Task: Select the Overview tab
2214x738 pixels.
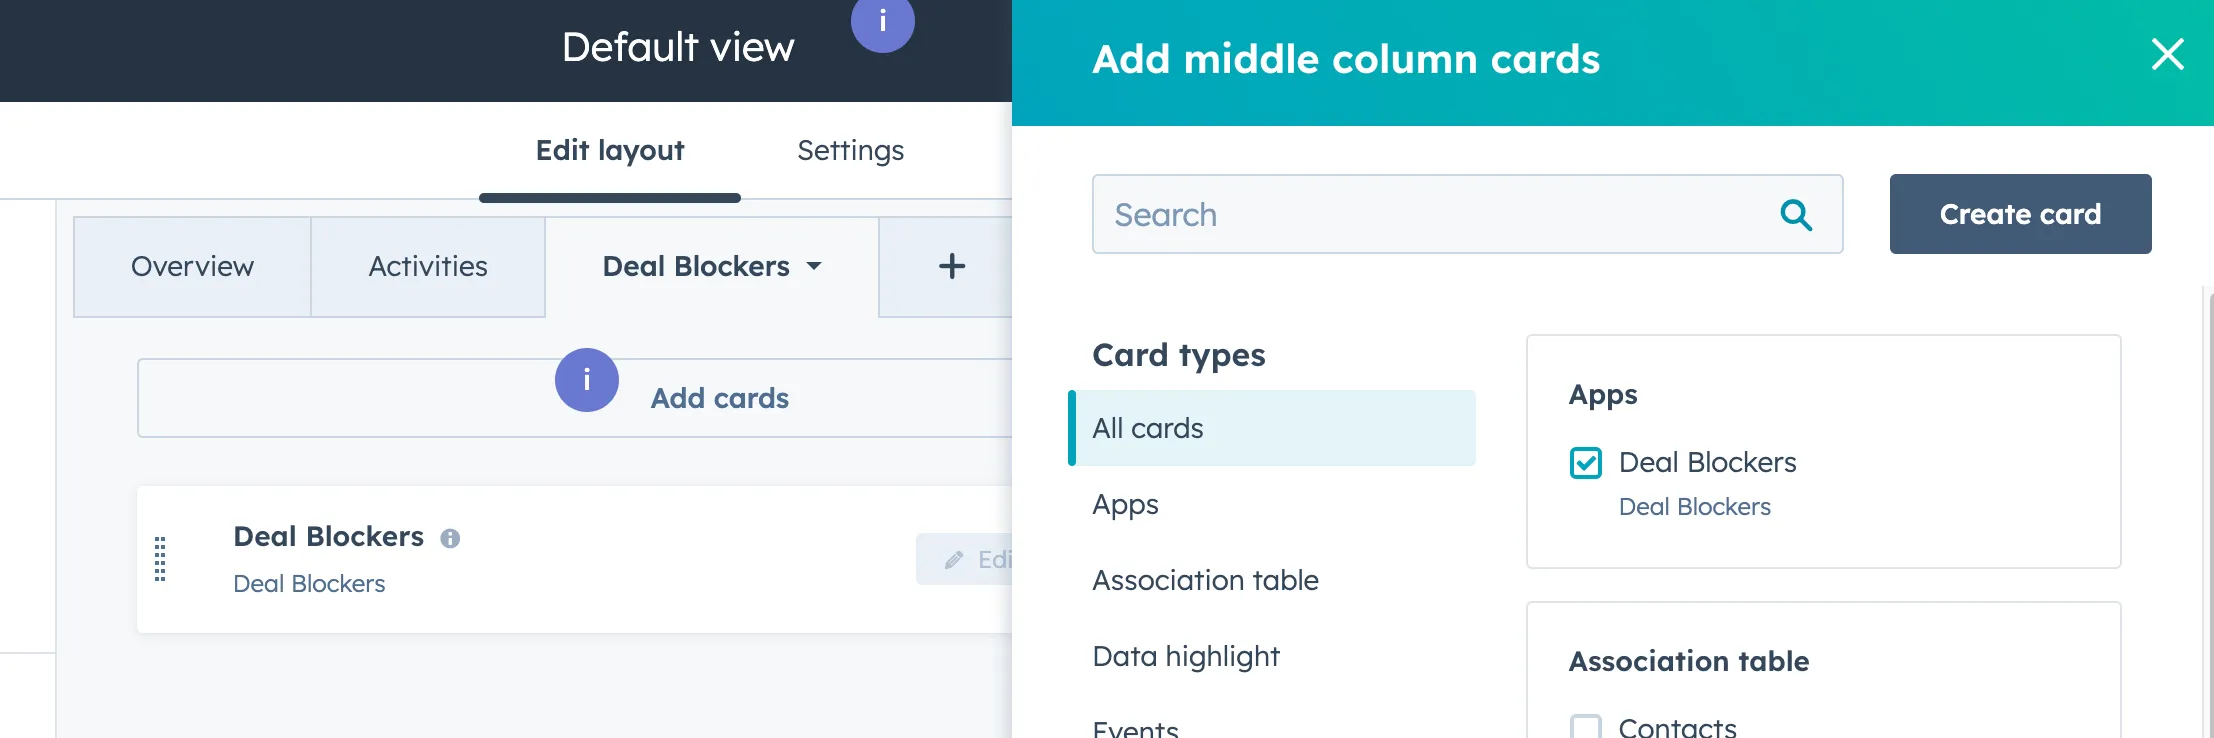Action: pyautogui.click(x=192, y=267)
